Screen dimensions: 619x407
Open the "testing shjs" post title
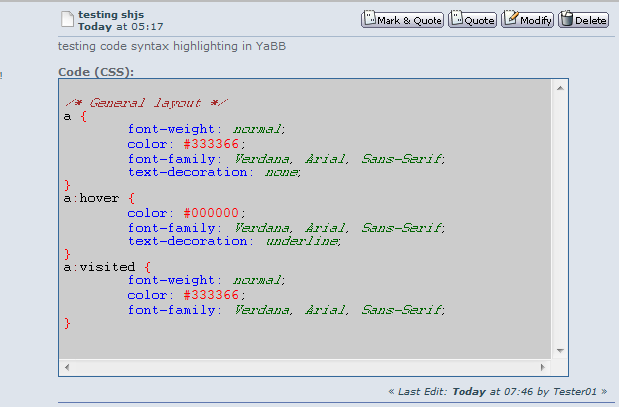click(111, 15)
